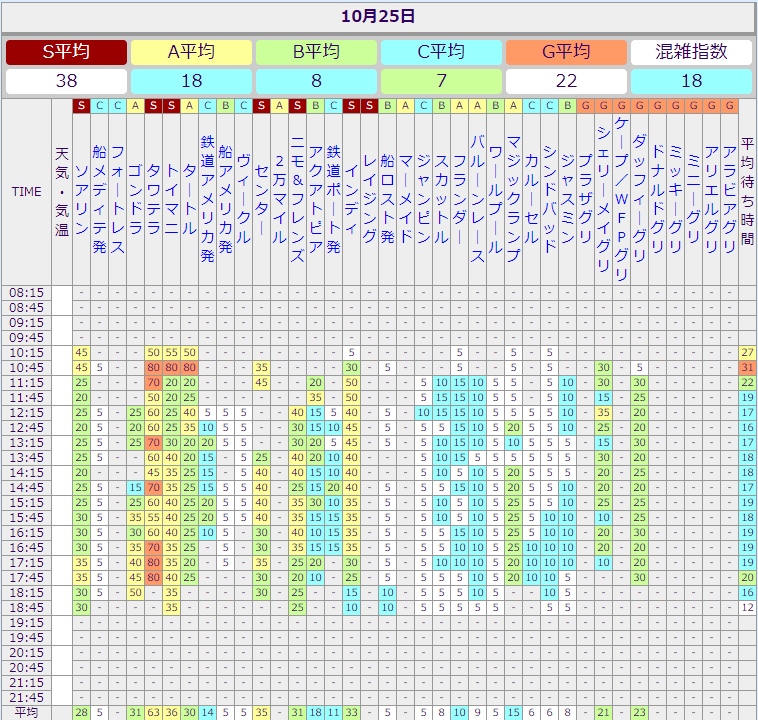
Task: Select the yellow A平均 header
Action: [191, 52]
